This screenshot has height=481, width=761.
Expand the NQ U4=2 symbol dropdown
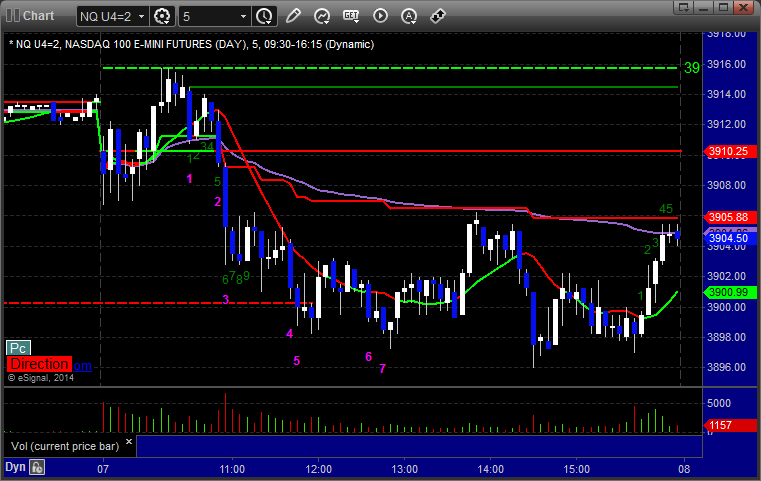click(x=141, y=17)
